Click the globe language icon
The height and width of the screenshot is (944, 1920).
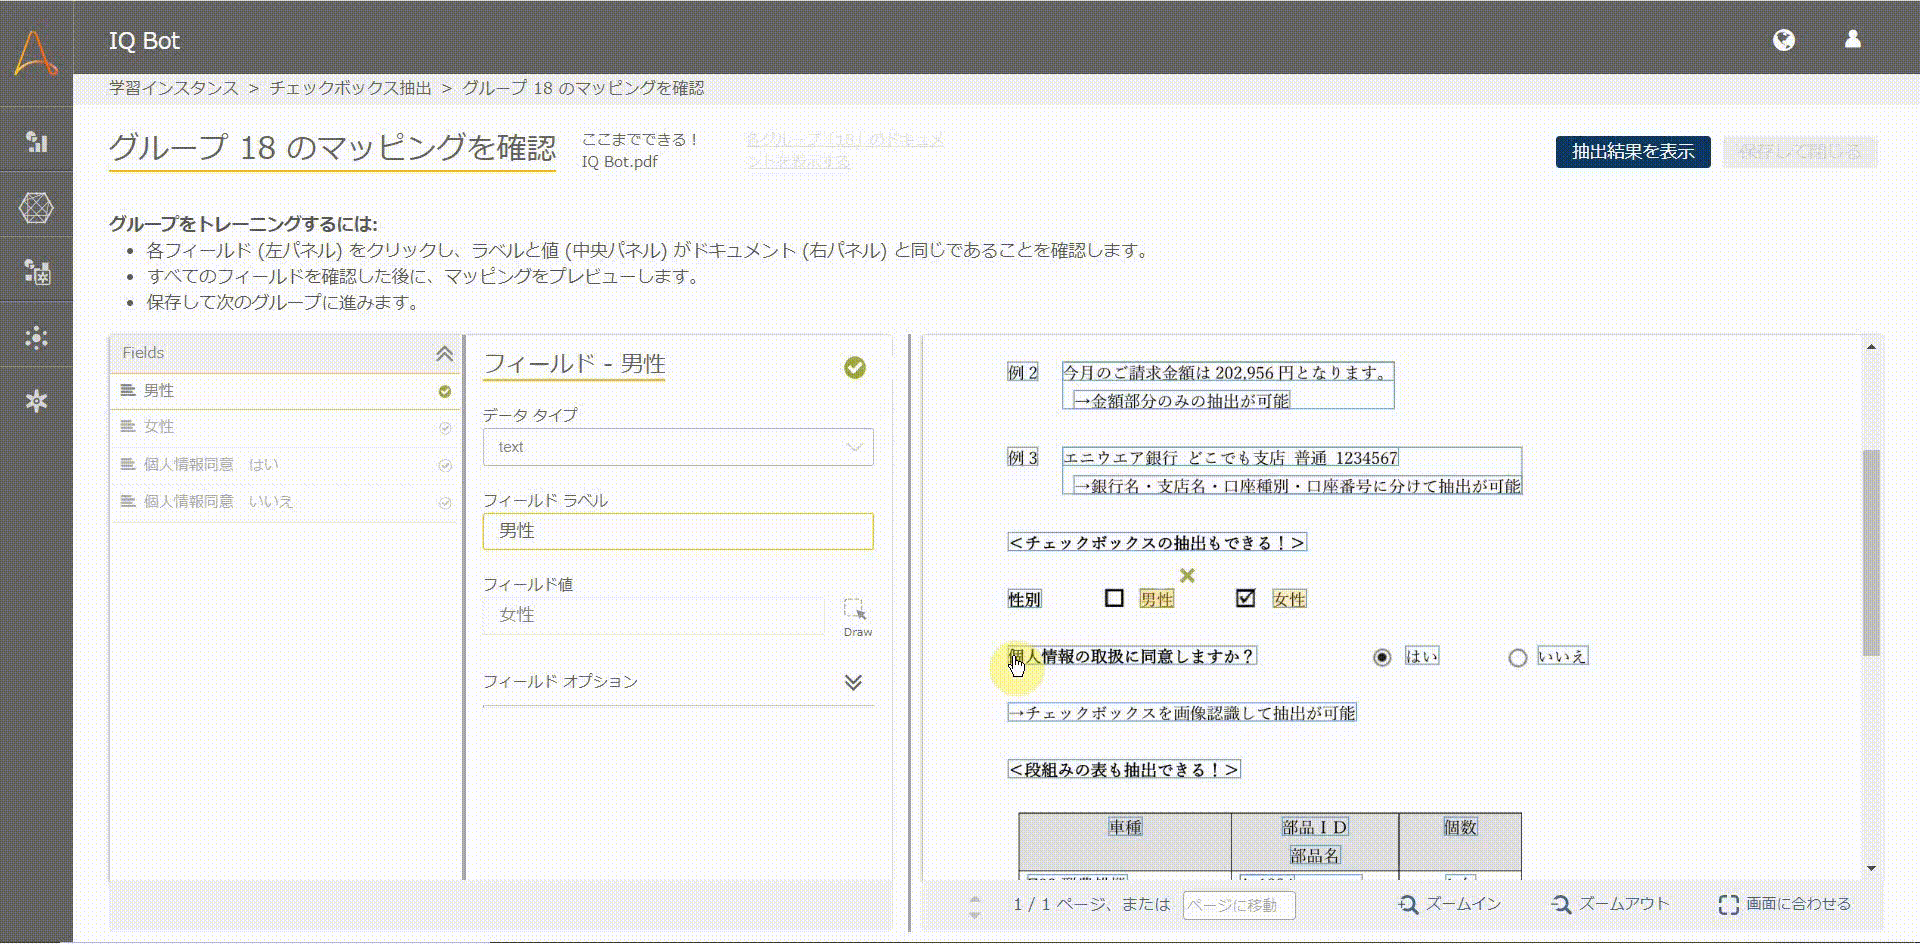[1784, 40]
